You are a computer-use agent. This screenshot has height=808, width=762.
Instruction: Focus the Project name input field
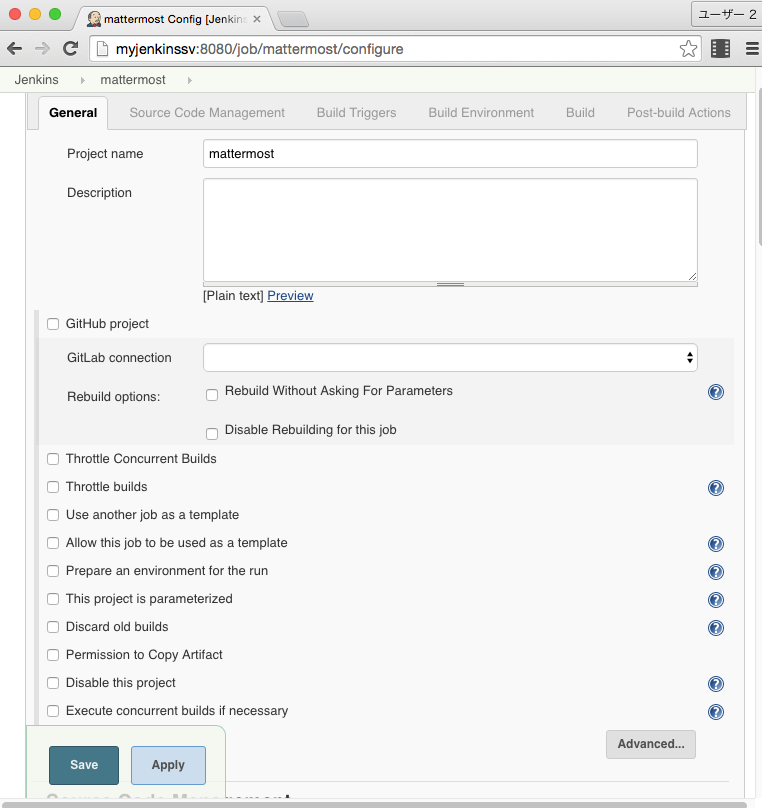(450, 154)
